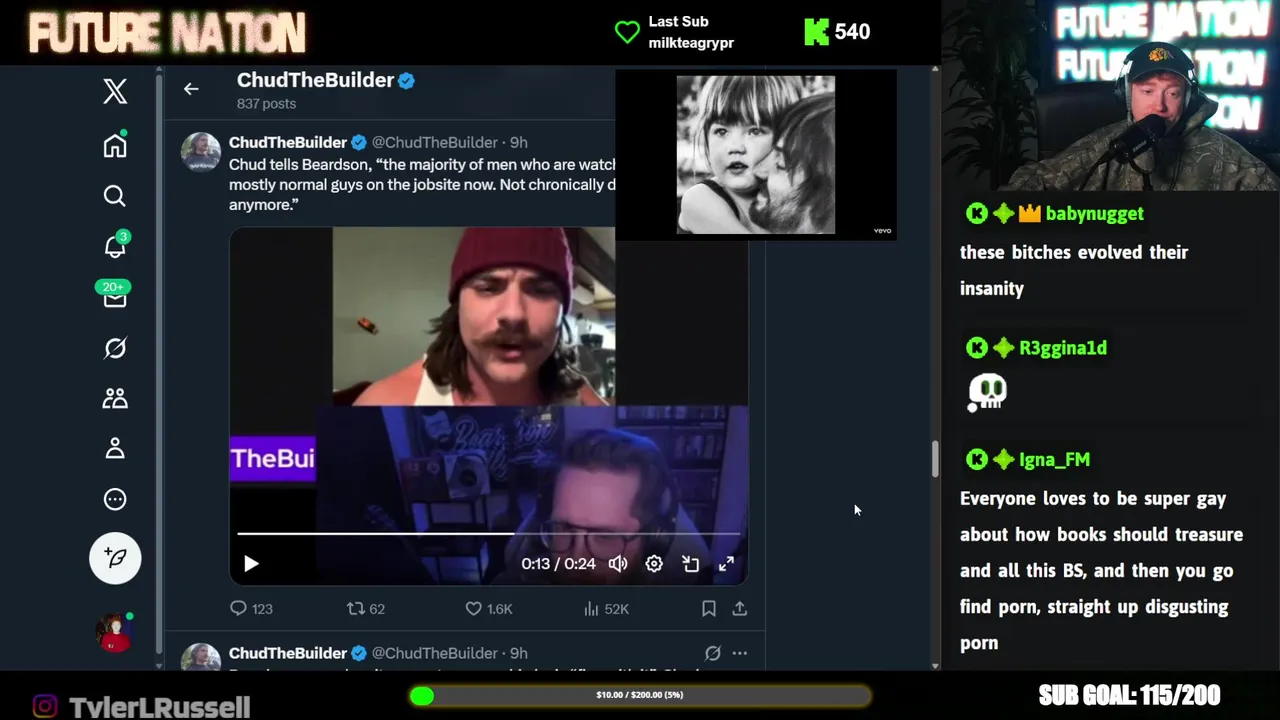
Task: Open Grok action on second post
Action: coord(712,653)
